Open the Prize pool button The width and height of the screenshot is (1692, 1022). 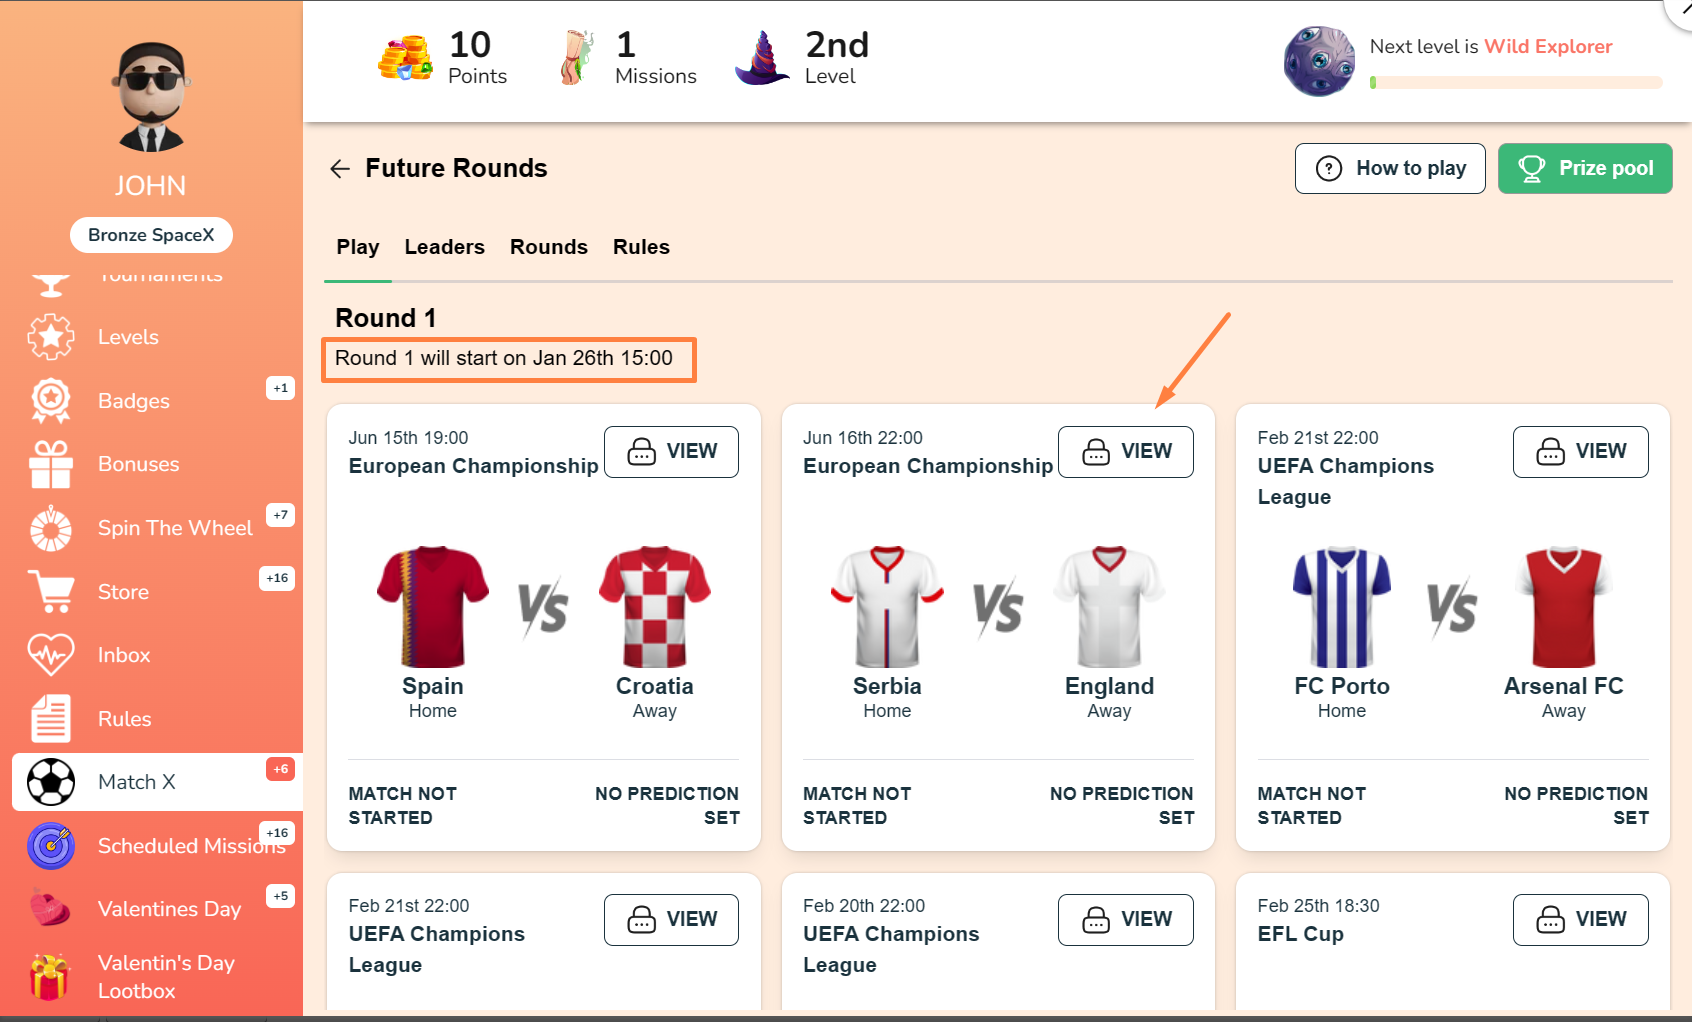[1584, 169]
